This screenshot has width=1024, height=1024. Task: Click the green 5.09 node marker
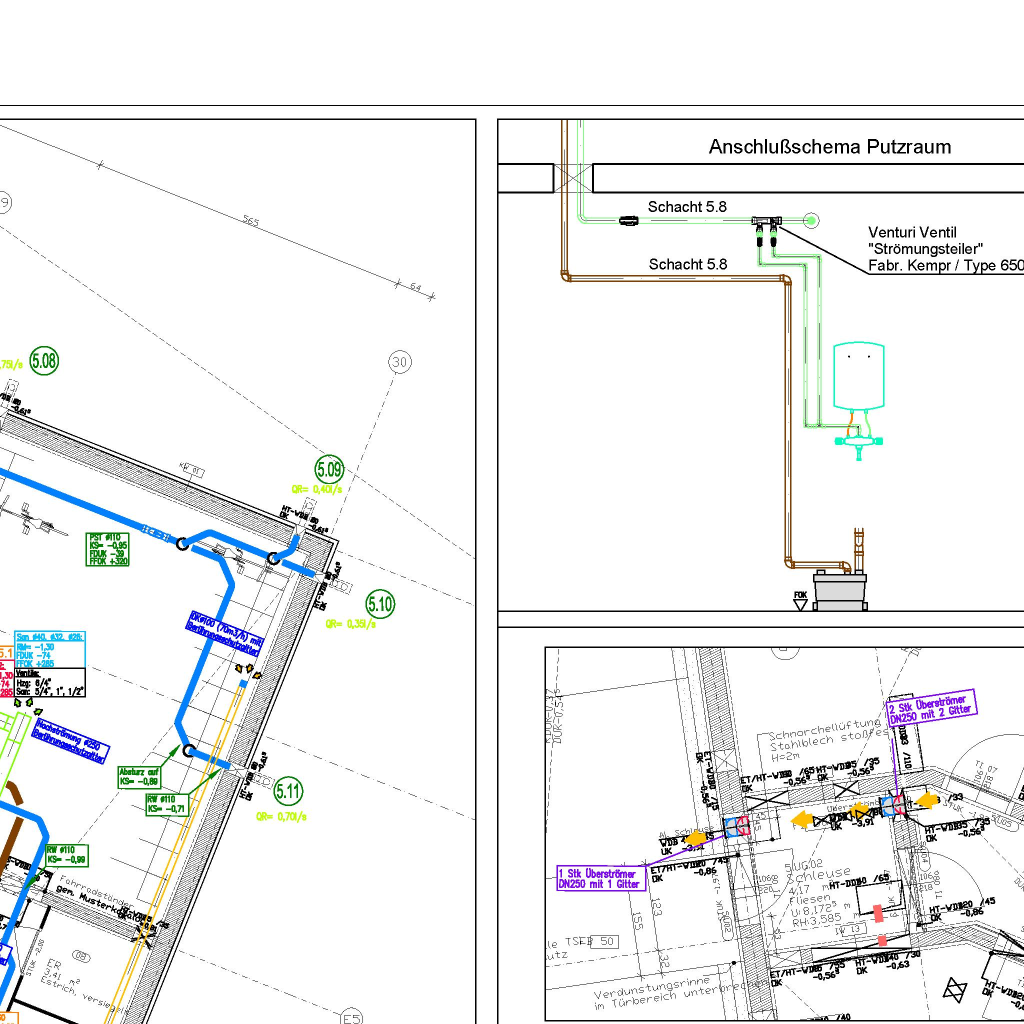point(329,468)
